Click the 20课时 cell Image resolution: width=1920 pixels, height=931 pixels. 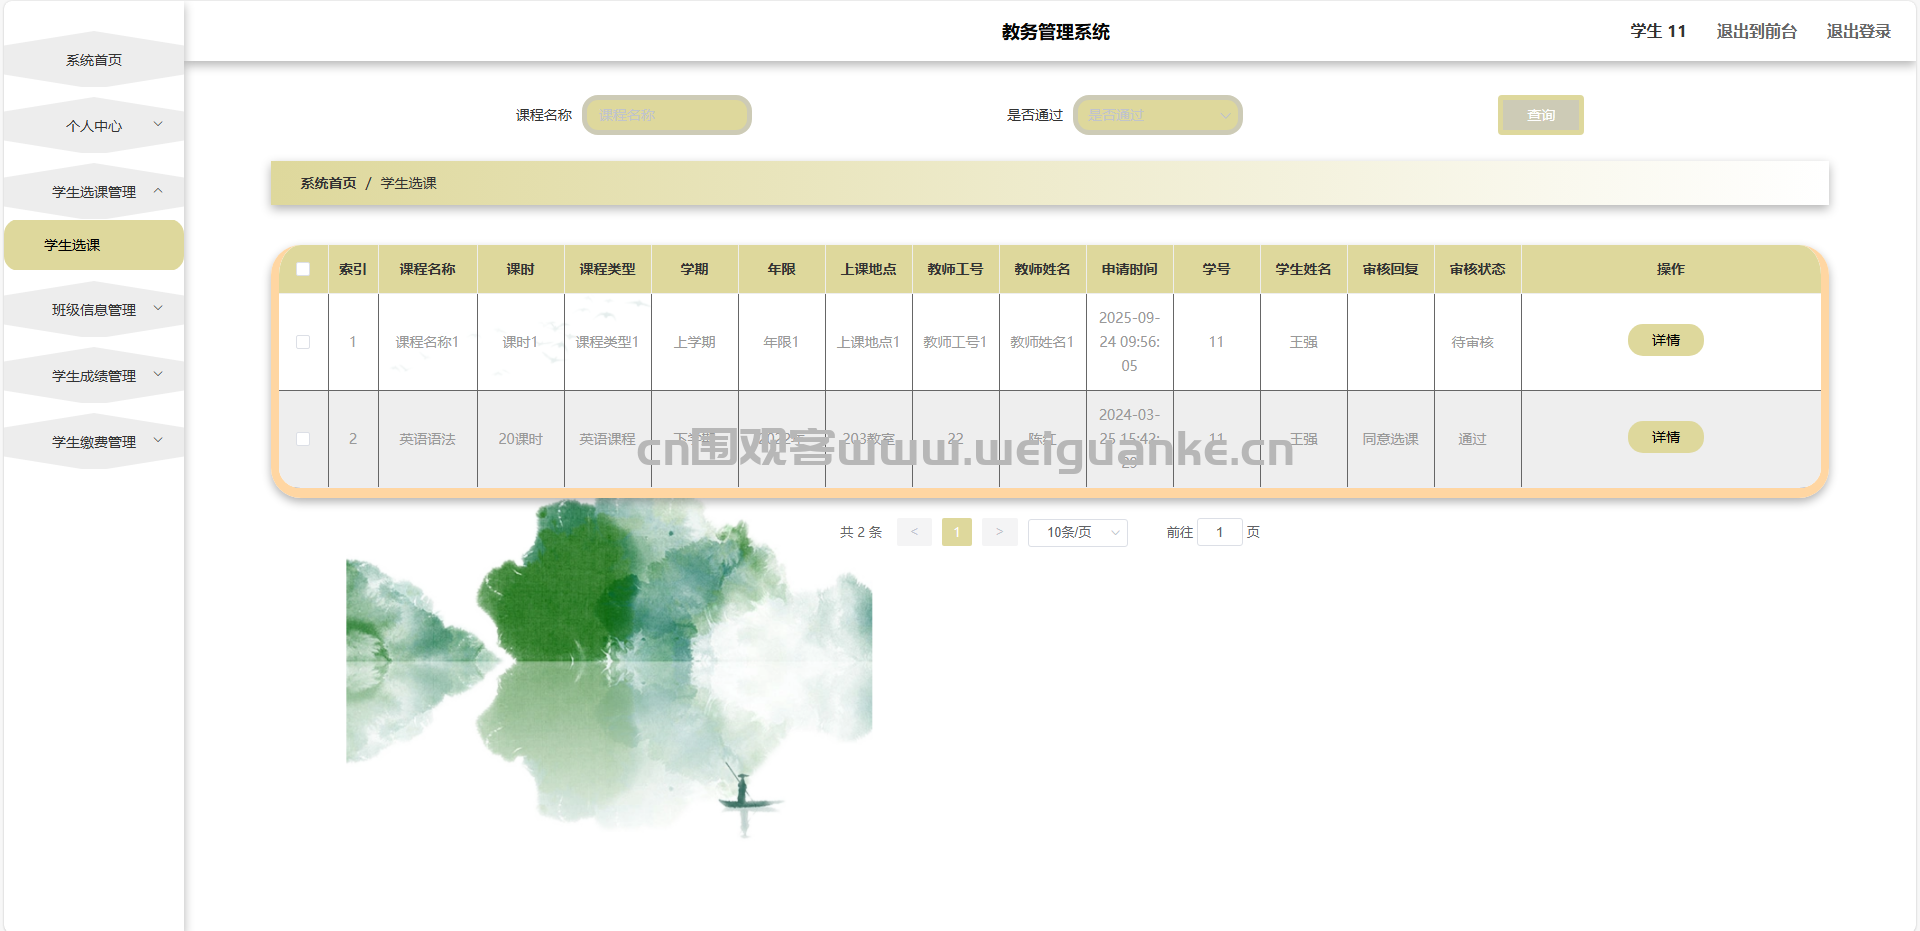(520, 439)
